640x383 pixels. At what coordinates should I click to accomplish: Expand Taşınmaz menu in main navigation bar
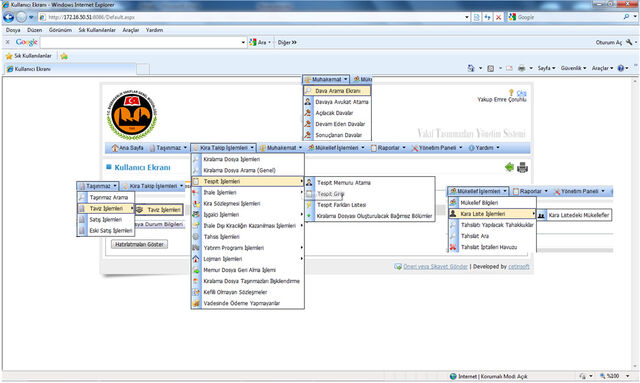pyautogui.click(x=168, y=148)
